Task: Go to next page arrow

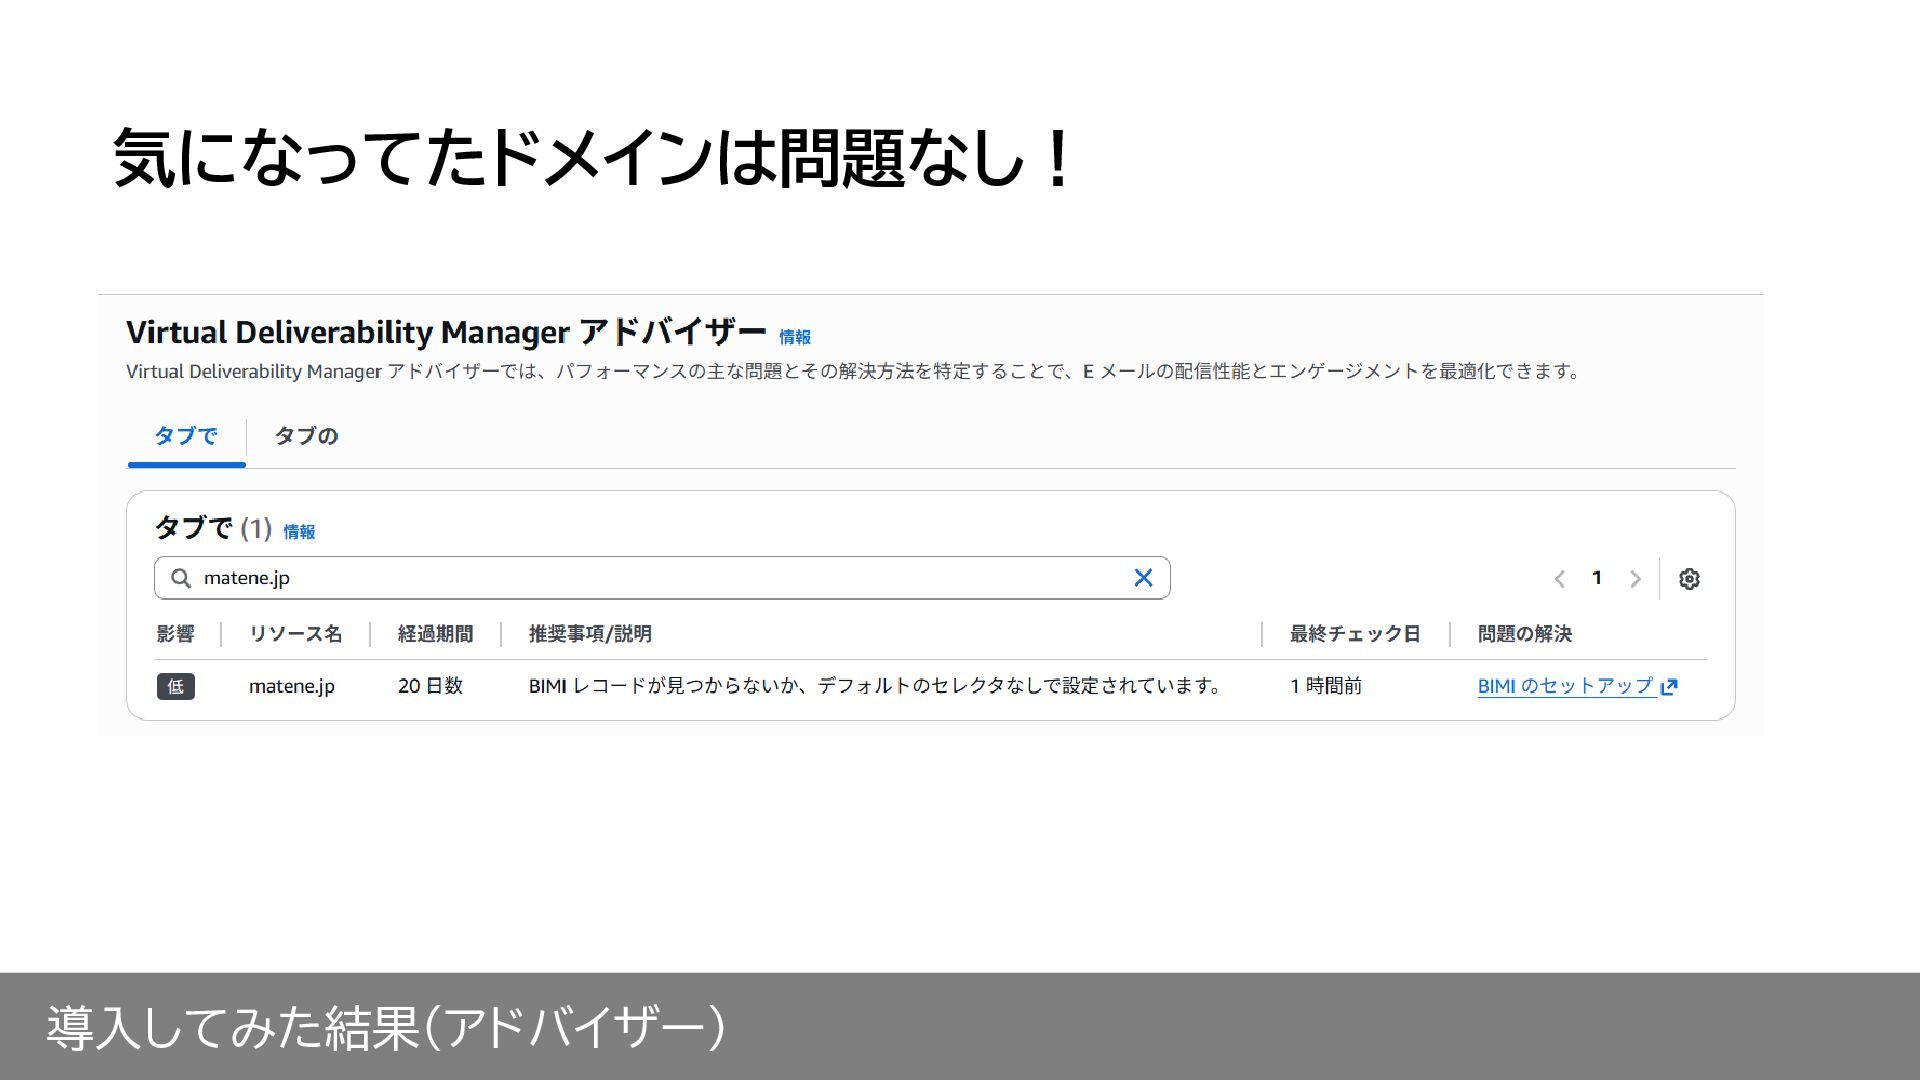Action: 1635,579
